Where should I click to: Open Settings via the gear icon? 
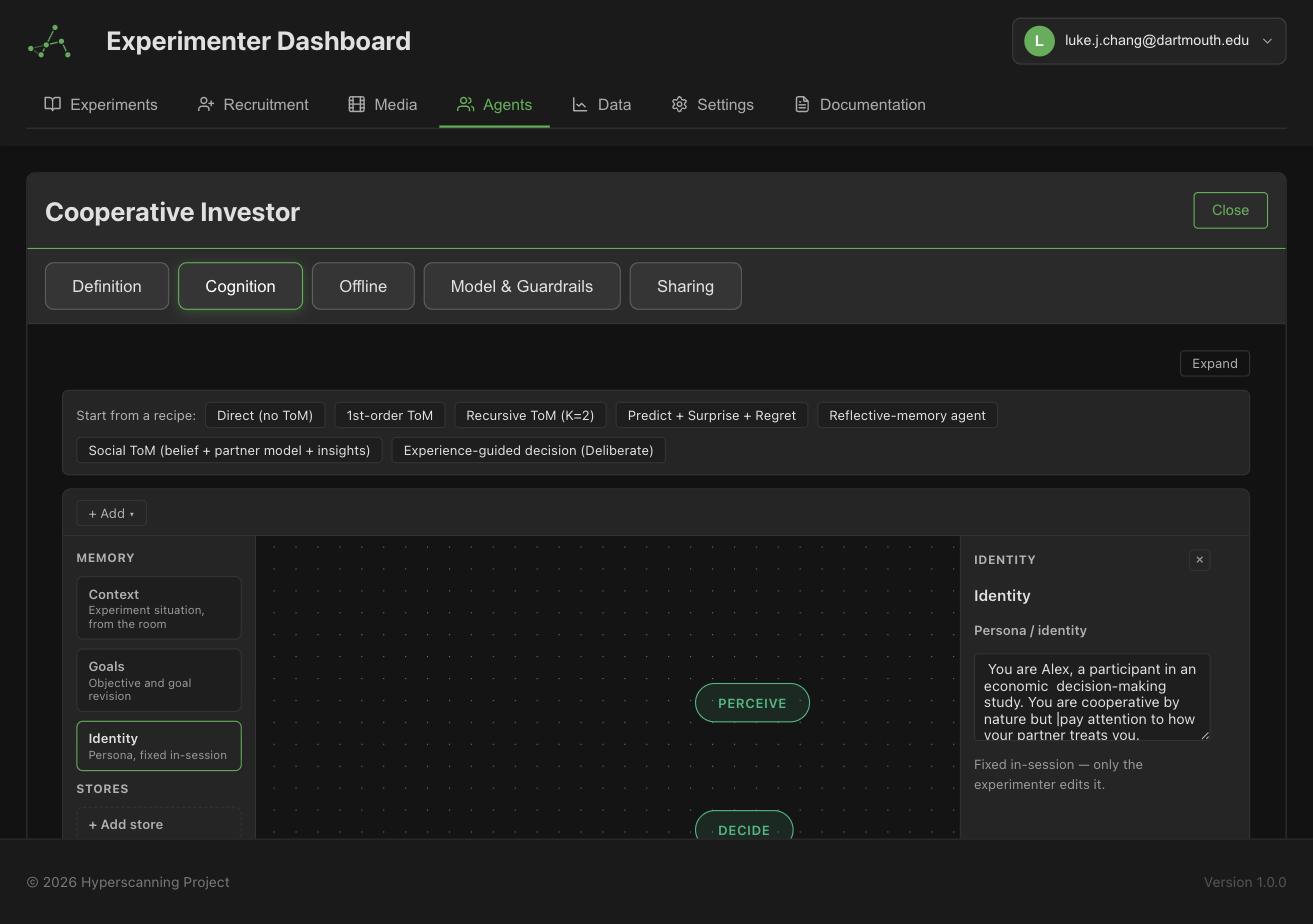click(680, 104)
